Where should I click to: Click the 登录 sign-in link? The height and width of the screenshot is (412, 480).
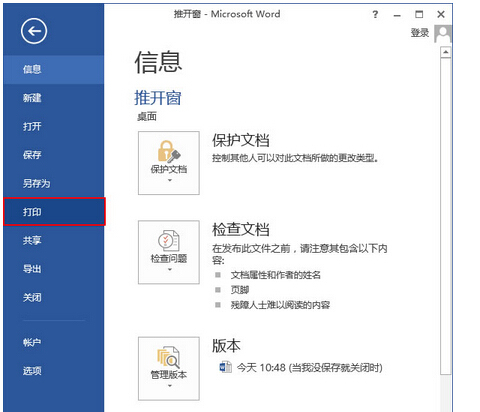point(420,33)
